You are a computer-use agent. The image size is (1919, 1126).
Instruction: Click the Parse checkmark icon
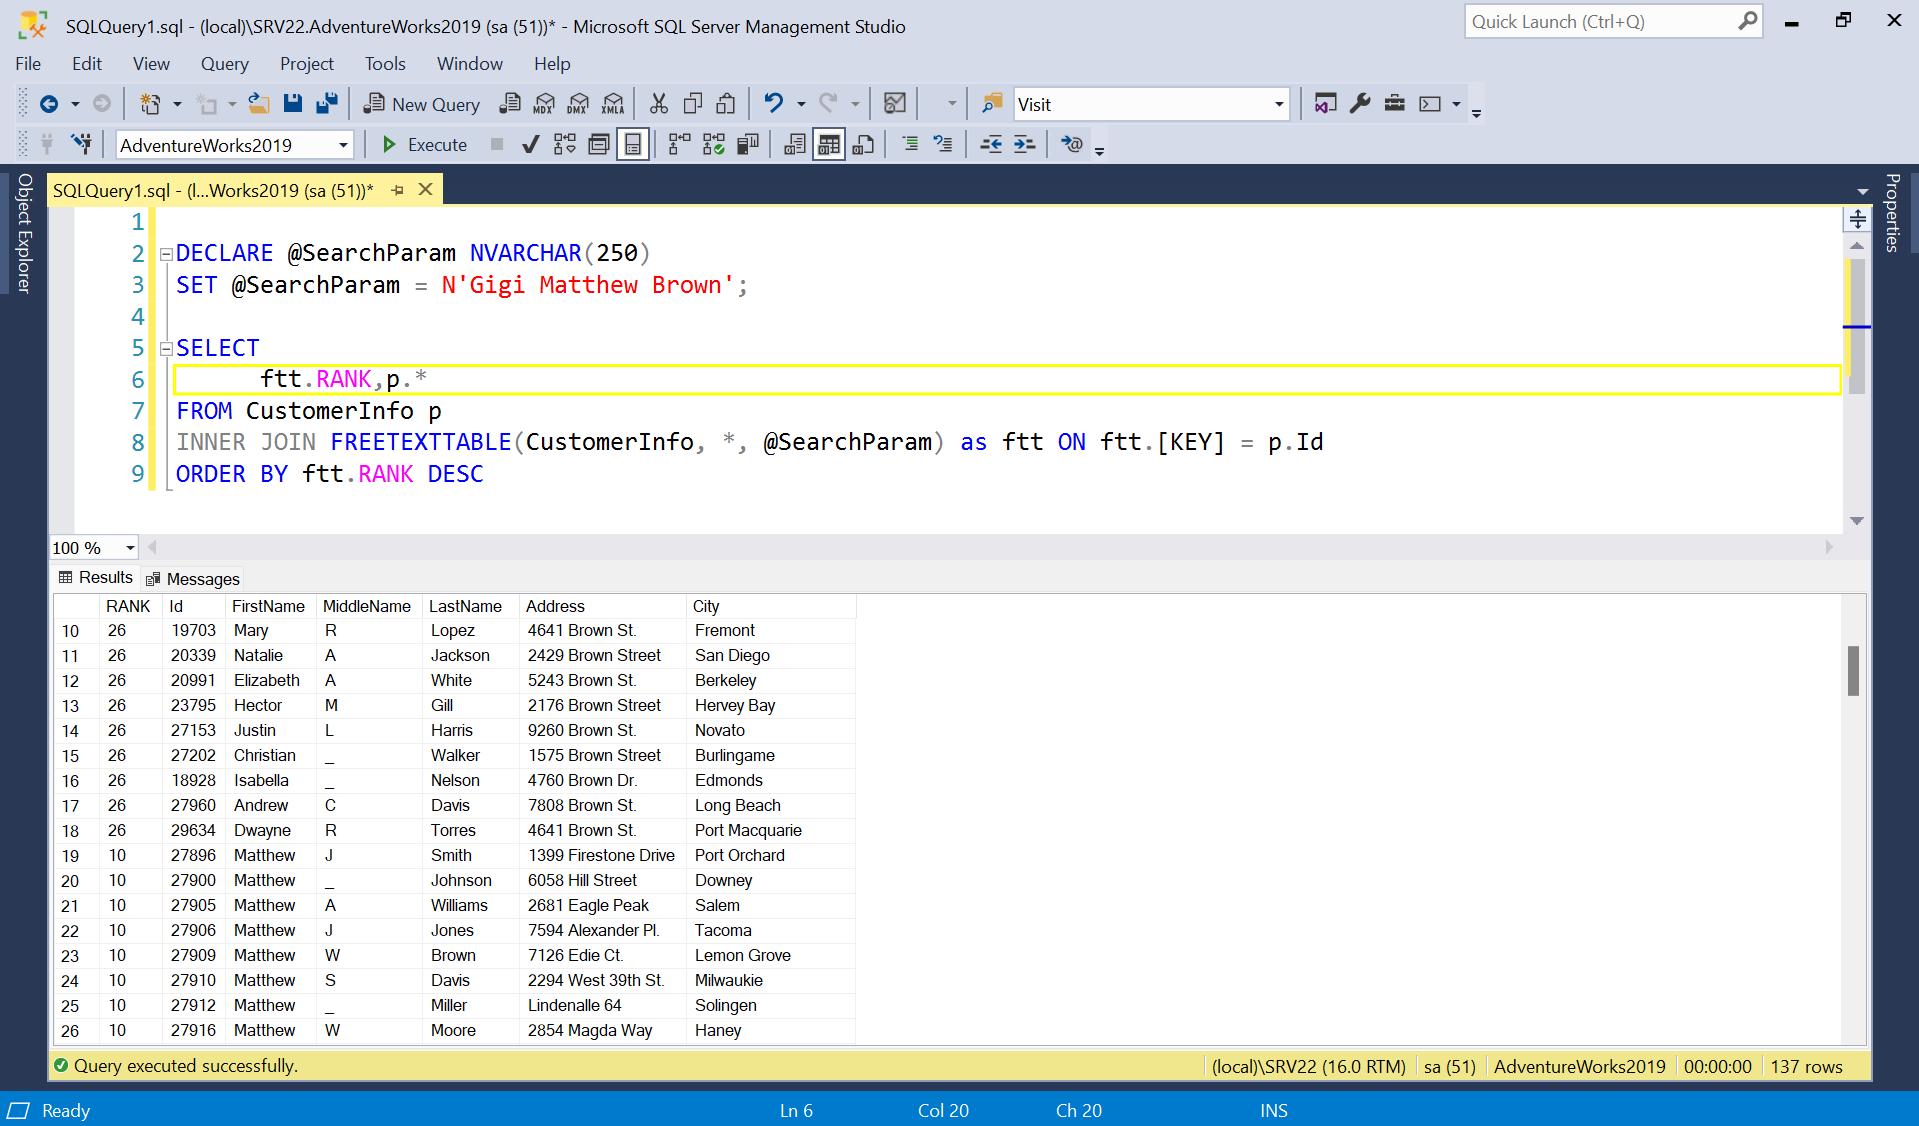(x=531, y=145)
